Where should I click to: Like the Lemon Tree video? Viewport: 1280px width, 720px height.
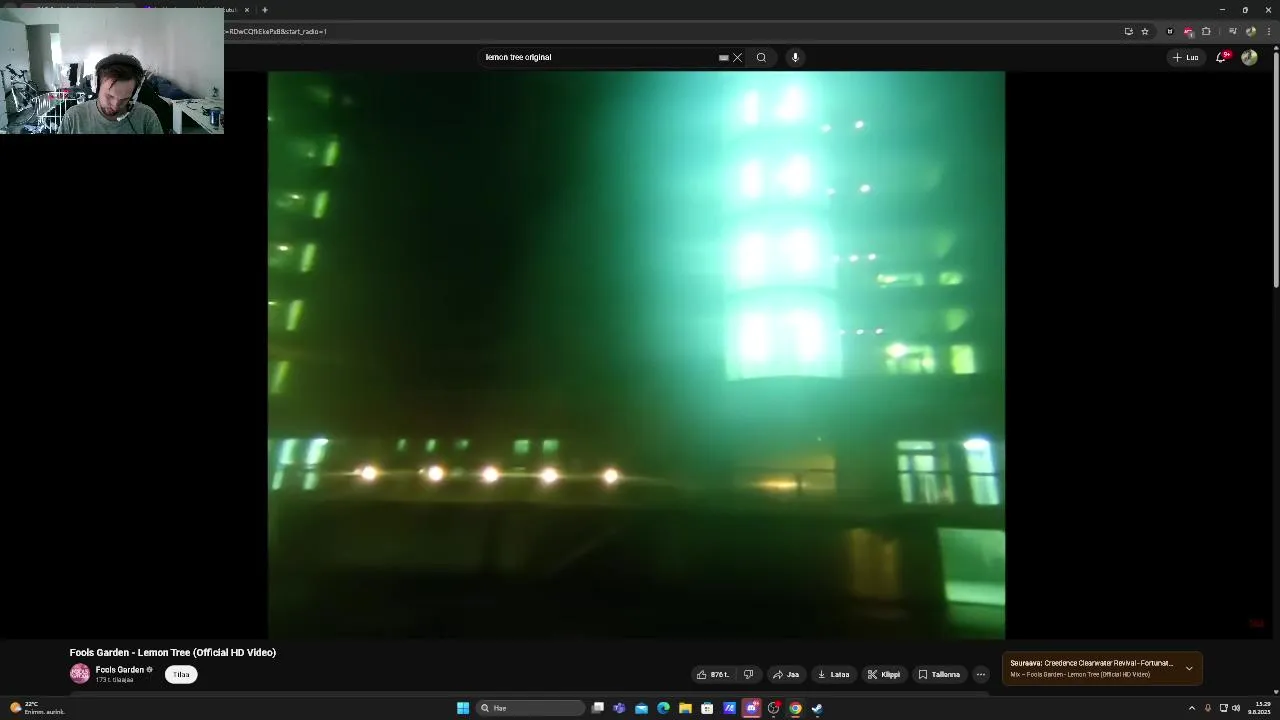(712, 675)
